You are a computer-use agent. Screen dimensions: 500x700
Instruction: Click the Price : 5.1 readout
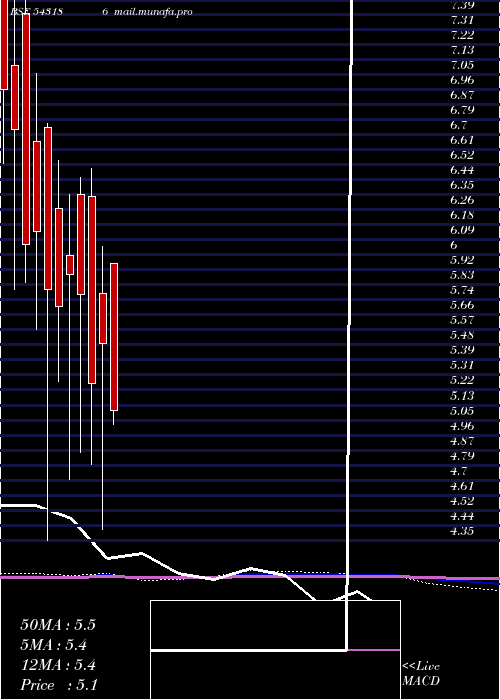coord(59,685)
